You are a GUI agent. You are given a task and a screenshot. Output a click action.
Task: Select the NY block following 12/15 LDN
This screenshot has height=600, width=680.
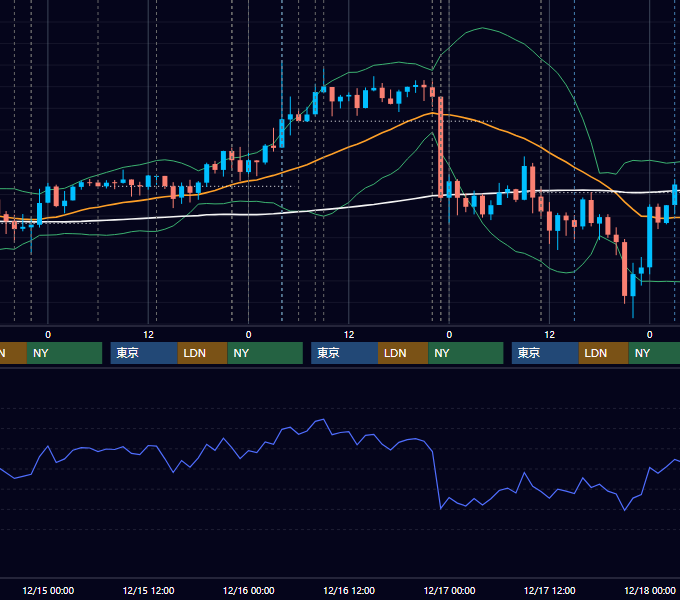click(265, 353)
